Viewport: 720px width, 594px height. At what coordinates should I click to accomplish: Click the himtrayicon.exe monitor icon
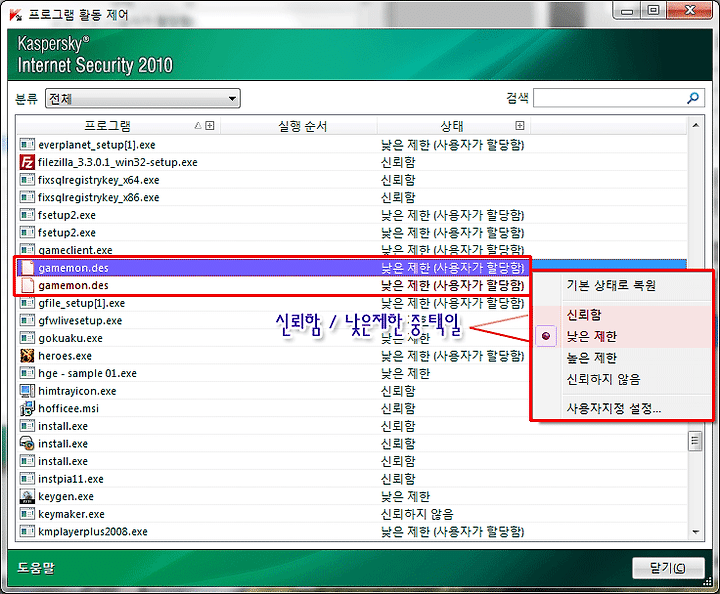pos(27,391)
